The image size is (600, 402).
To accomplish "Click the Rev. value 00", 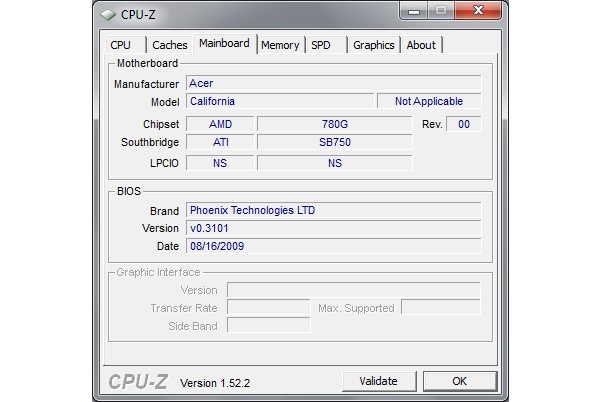I will 464,124.
